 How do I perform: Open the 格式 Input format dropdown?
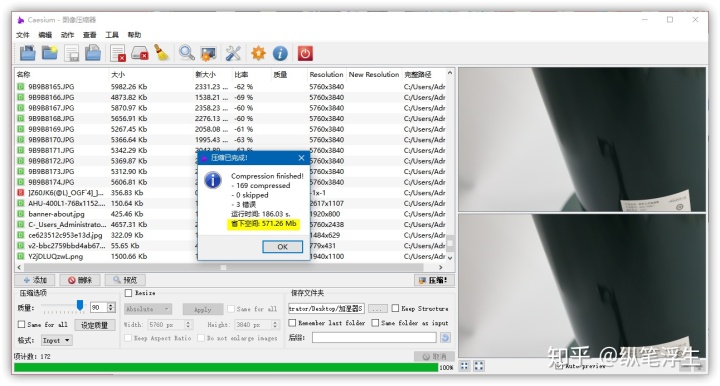56,341
